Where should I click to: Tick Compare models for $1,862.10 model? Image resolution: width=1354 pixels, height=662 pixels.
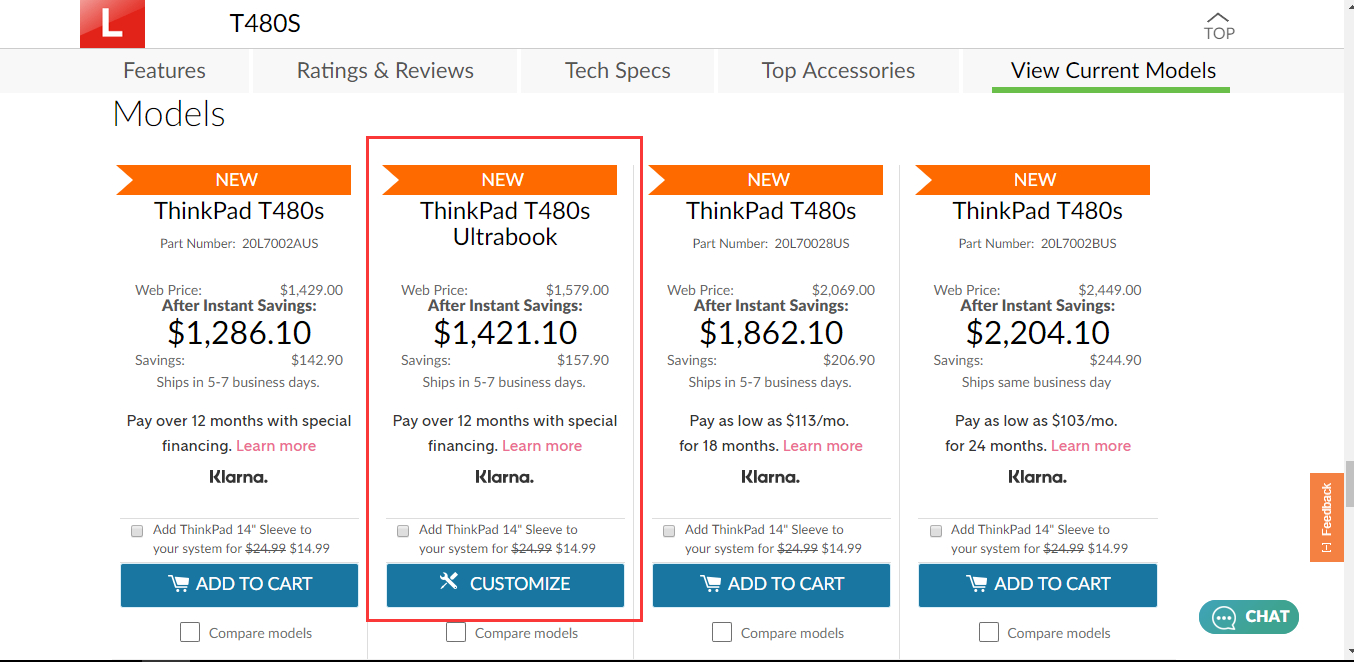[723, 632]
